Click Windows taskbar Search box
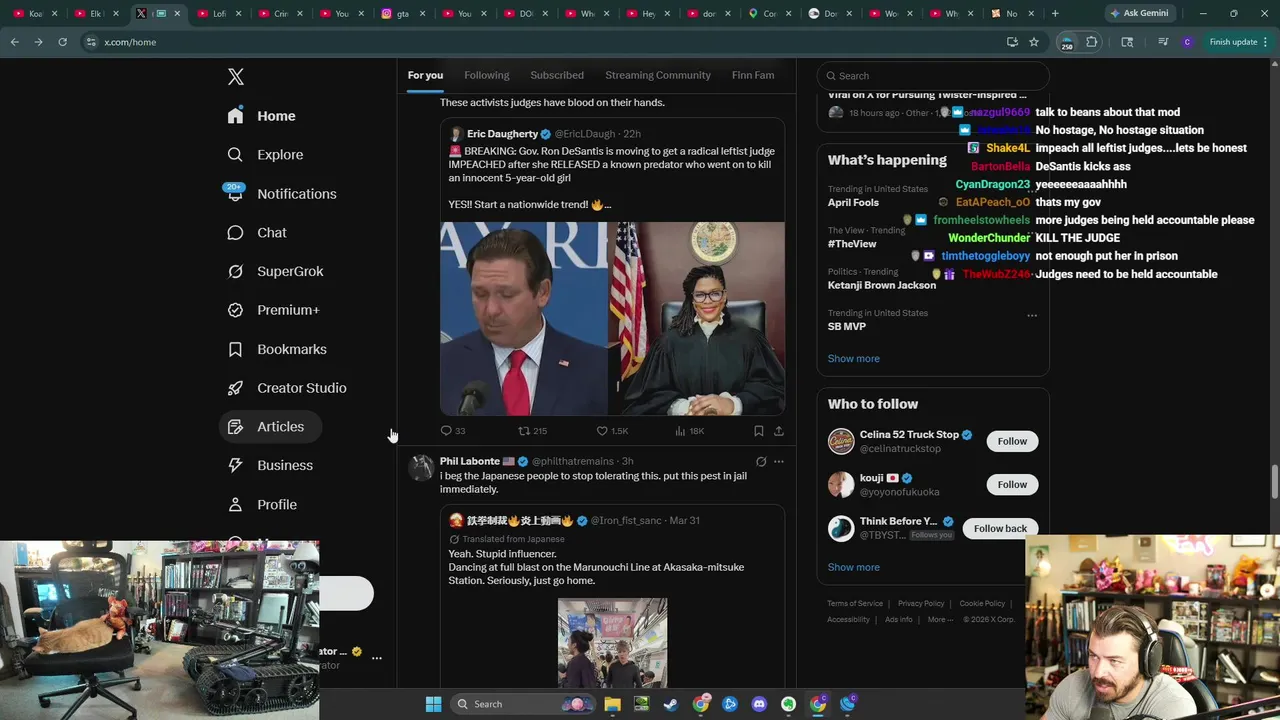The image size is (1280, 720). [x=523, y=704]
